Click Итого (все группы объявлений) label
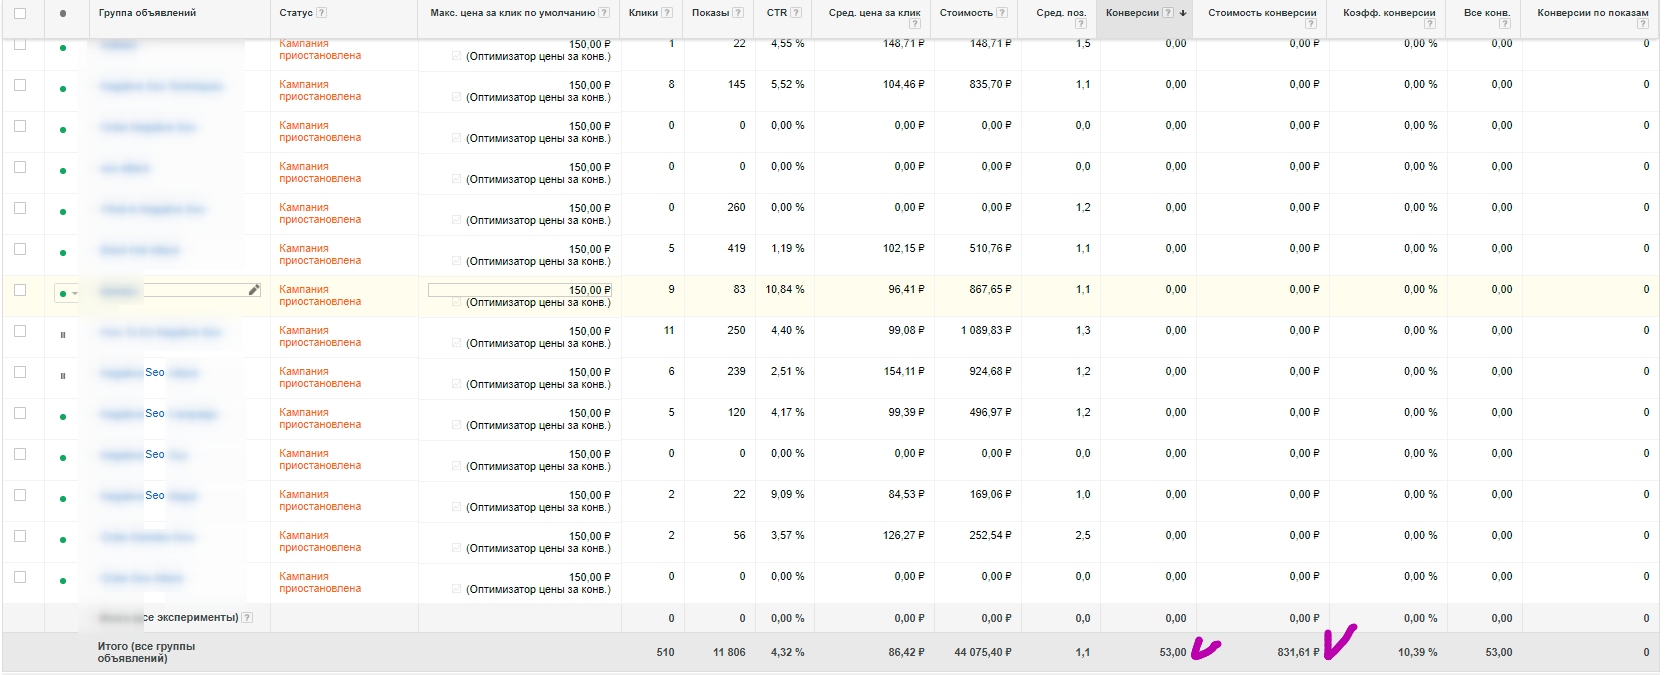Image resolution: width=1668 pixels, height=675 pixels. [146, 652]
